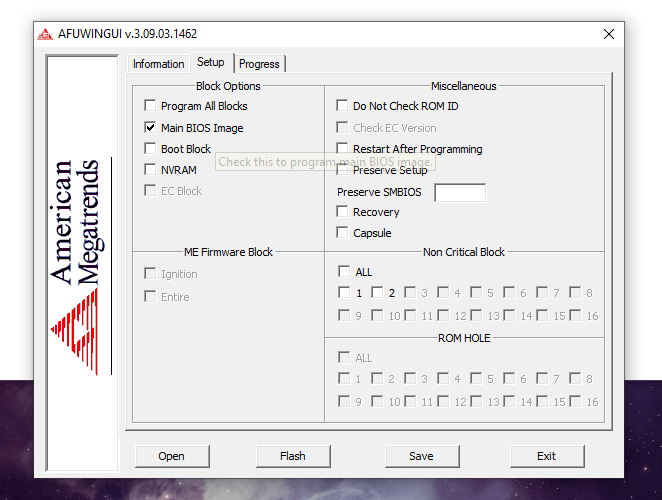Screen dimensions: 662x500
Task: Click the Miscellaneous group label
Action: click(464, 86)
